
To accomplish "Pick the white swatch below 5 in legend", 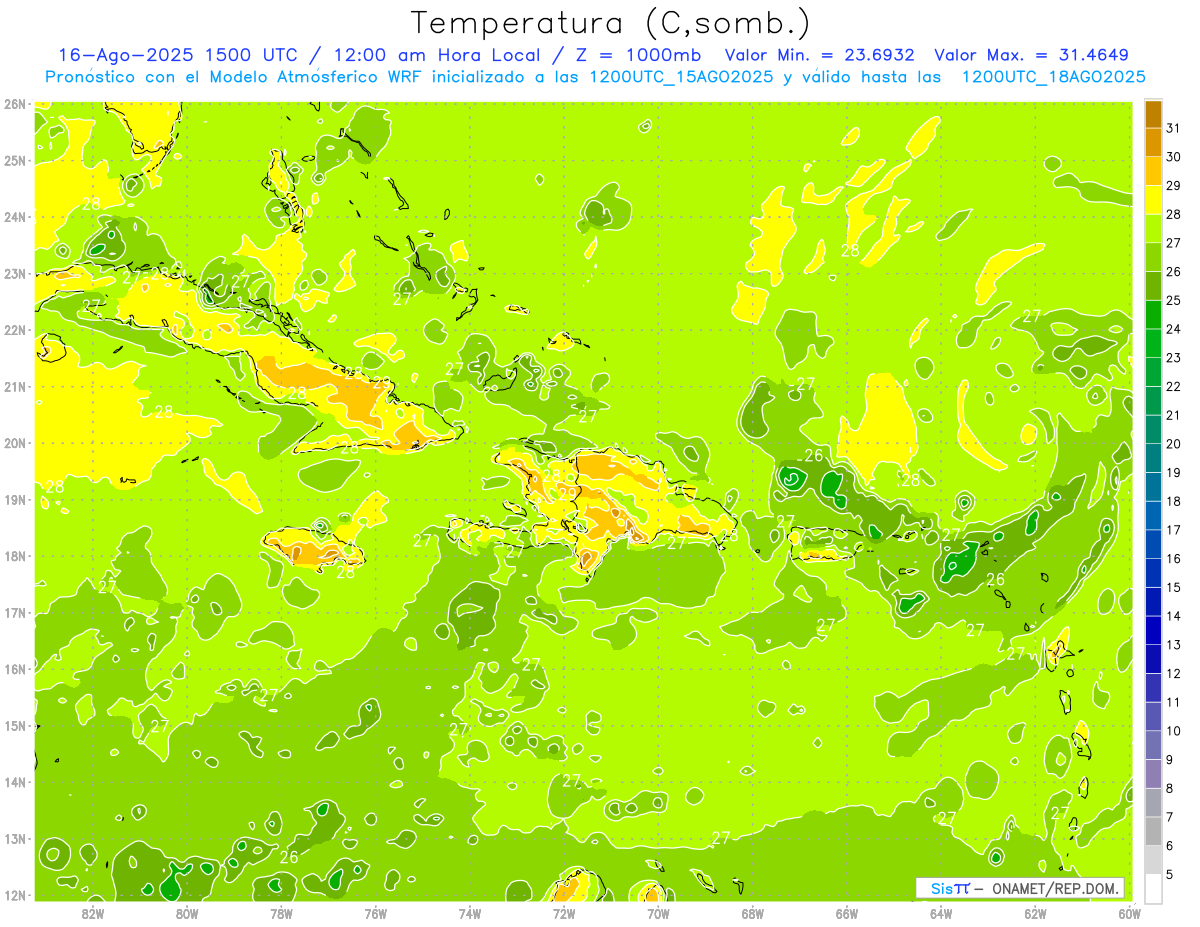I will 1153,889.
